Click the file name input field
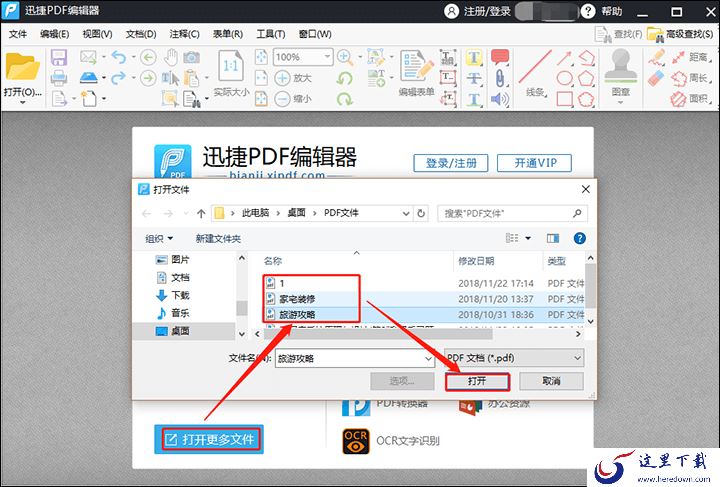Viewport: 720px width, 487px height. click(x=354, y=358)
